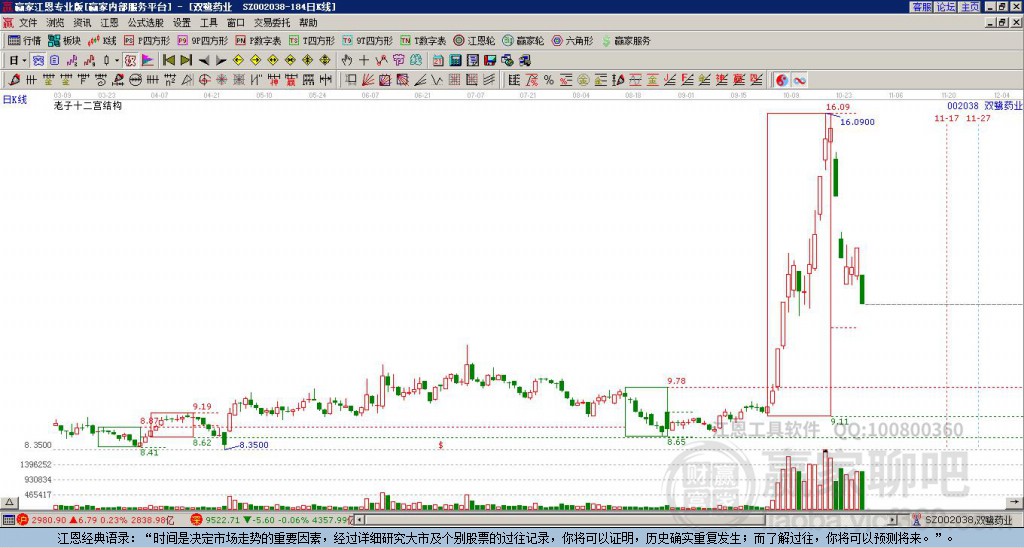
Task: Open the 江恩轮 tool
Action: click(x=474, y=40)
